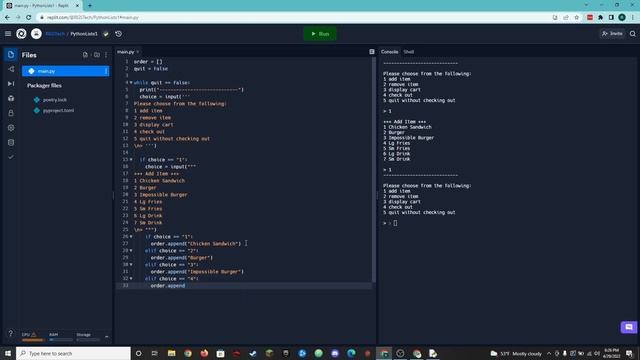
Task: Create a new file in Files panel
Action: click(85, 55)
